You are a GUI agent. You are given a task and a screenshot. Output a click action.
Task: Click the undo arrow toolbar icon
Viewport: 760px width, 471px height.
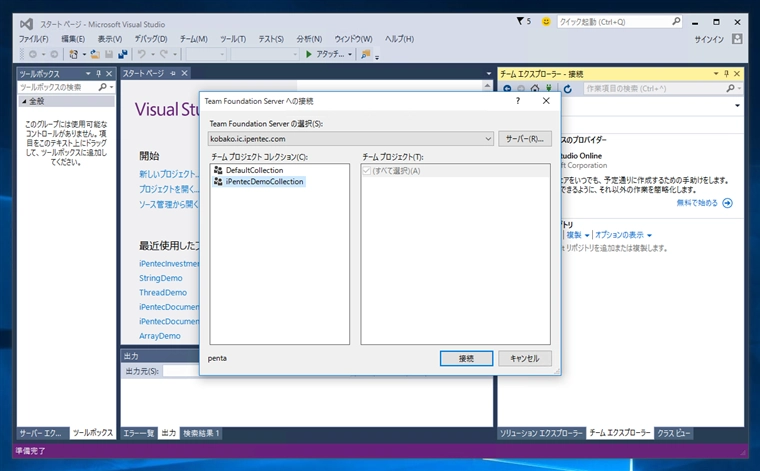pyautogui.click(x=142, y=54)
